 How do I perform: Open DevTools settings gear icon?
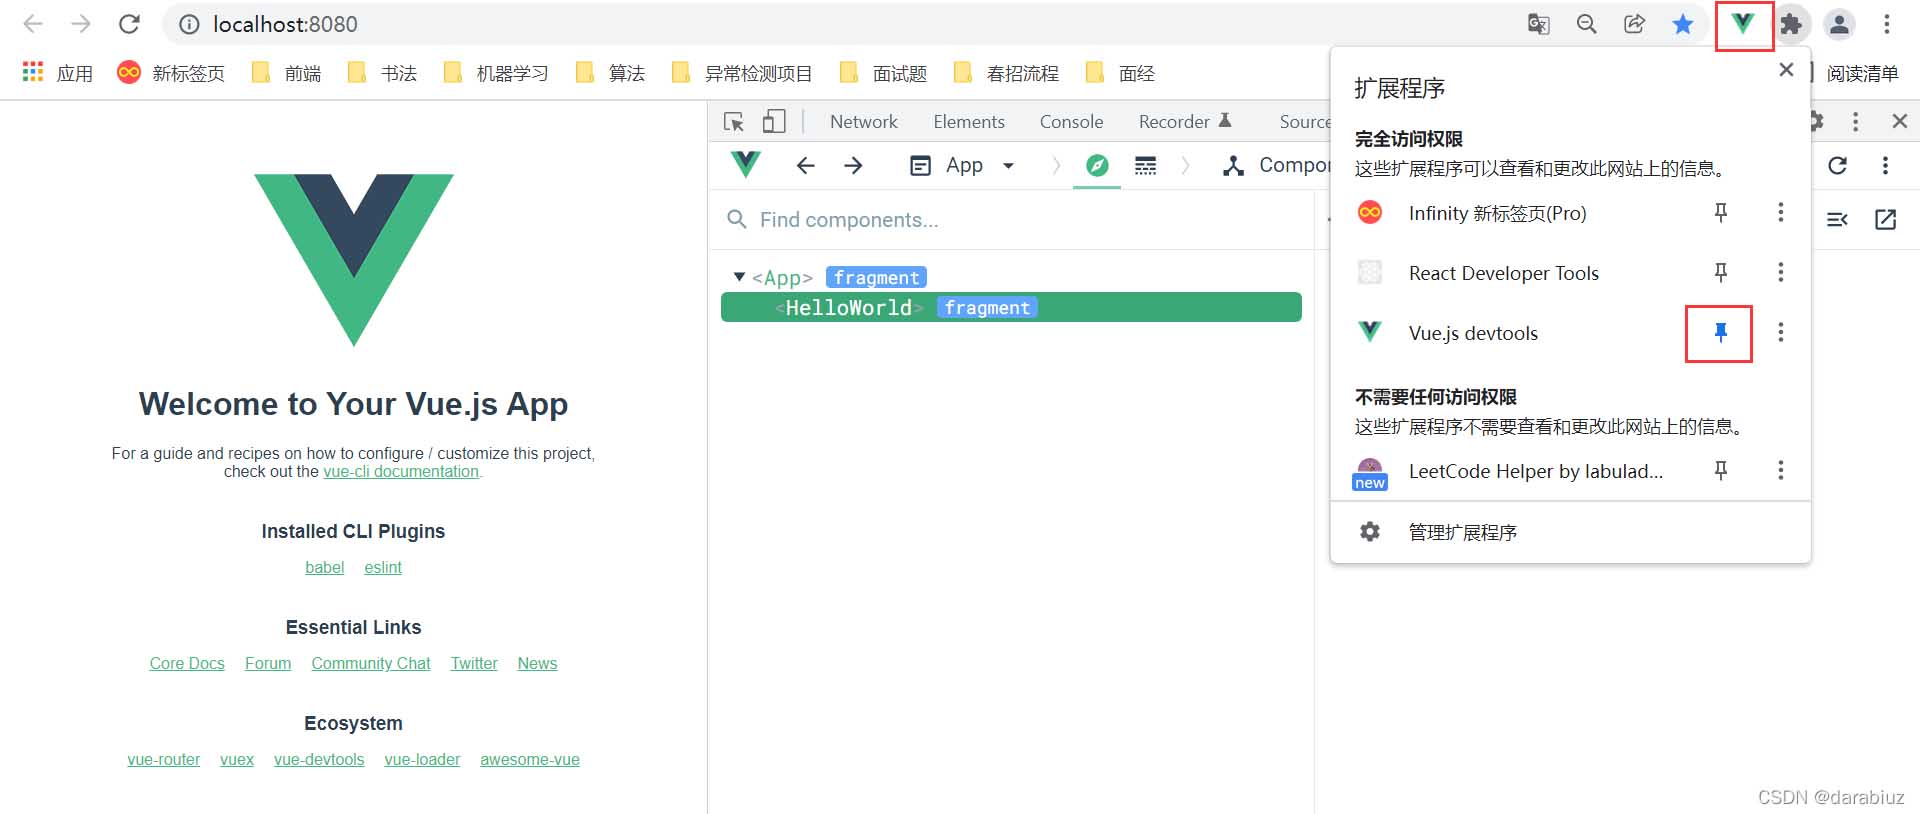pyautogui.click(x=1817, y=122)
